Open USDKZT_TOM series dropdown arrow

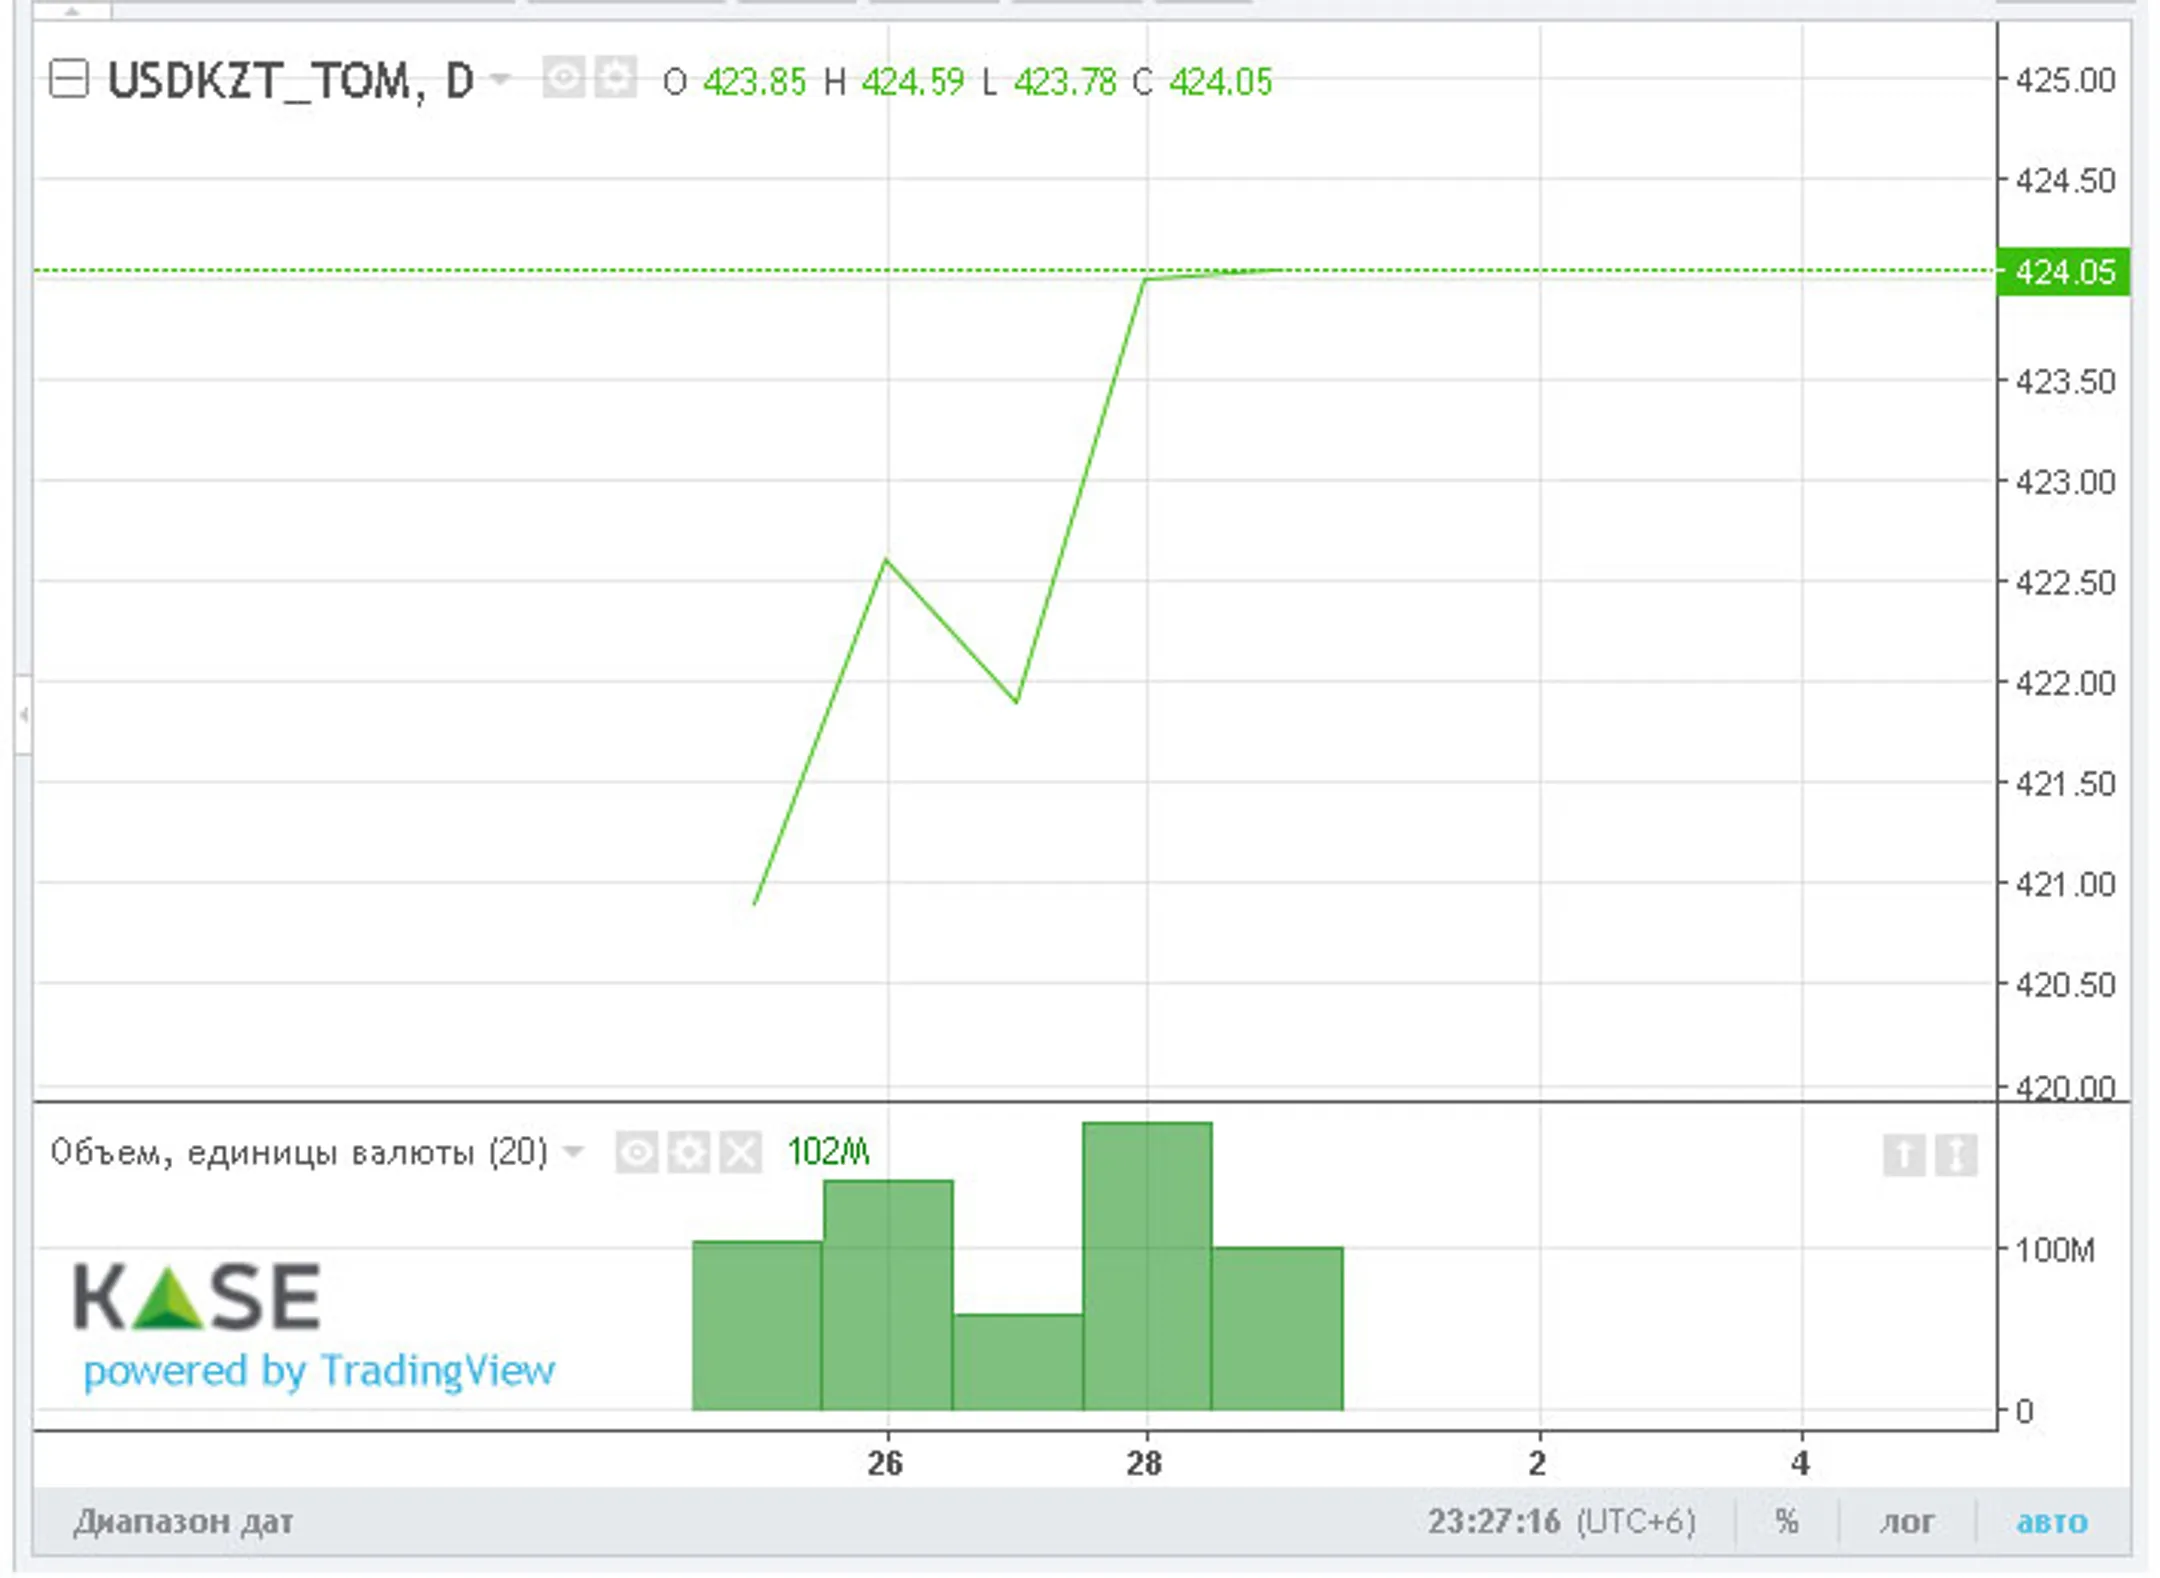coord(500,79)
